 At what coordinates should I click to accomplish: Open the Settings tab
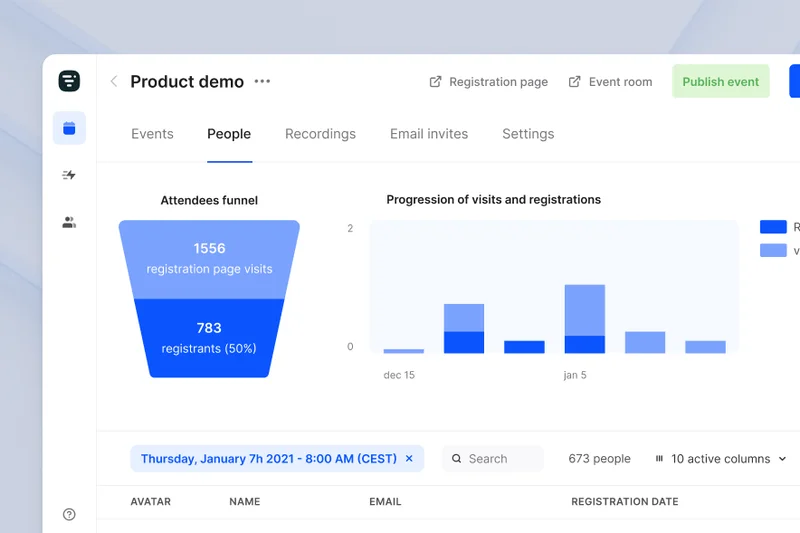(x=528, y=134)
